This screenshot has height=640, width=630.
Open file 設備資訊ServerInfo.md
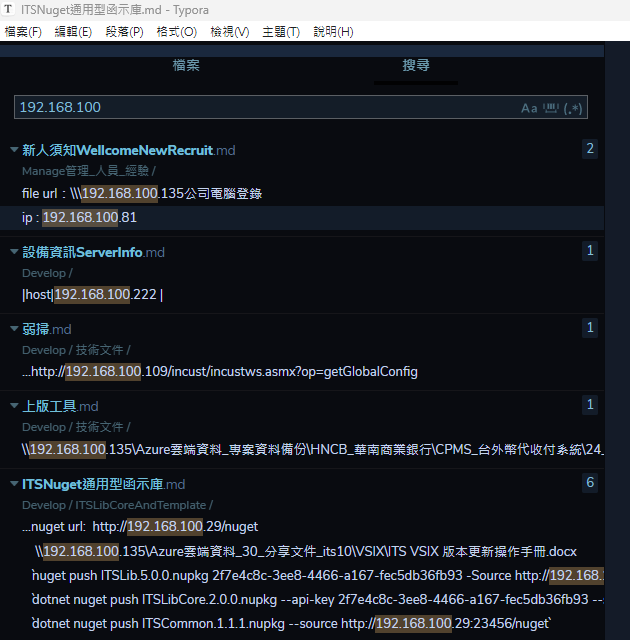point(93,252)
